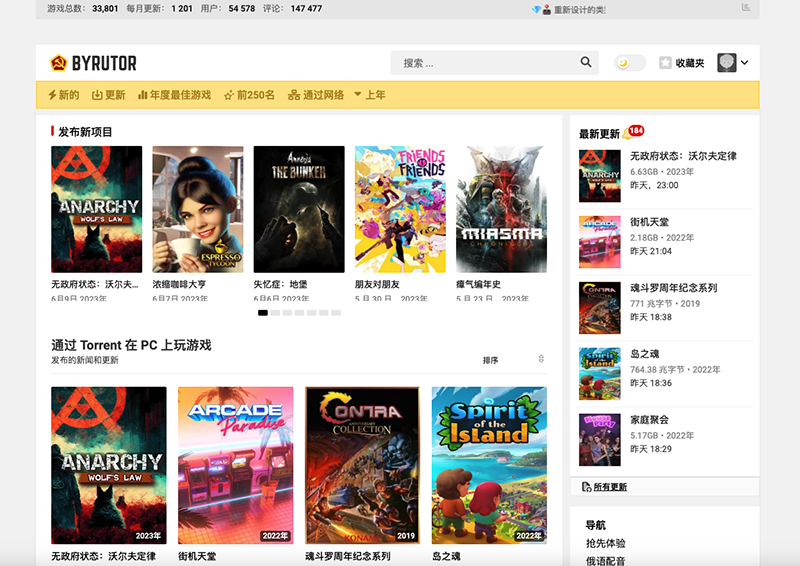Open 年度最佳游戏 menu item
The height and width of the screenshot is (566, 800).
click(x=174, y=95)
